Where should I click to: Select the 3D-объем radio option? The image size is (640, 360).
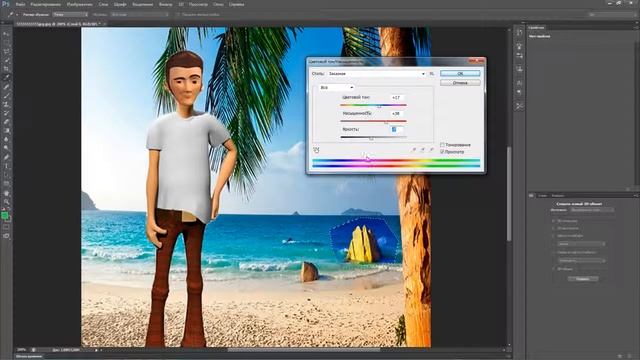click(554, 269)
